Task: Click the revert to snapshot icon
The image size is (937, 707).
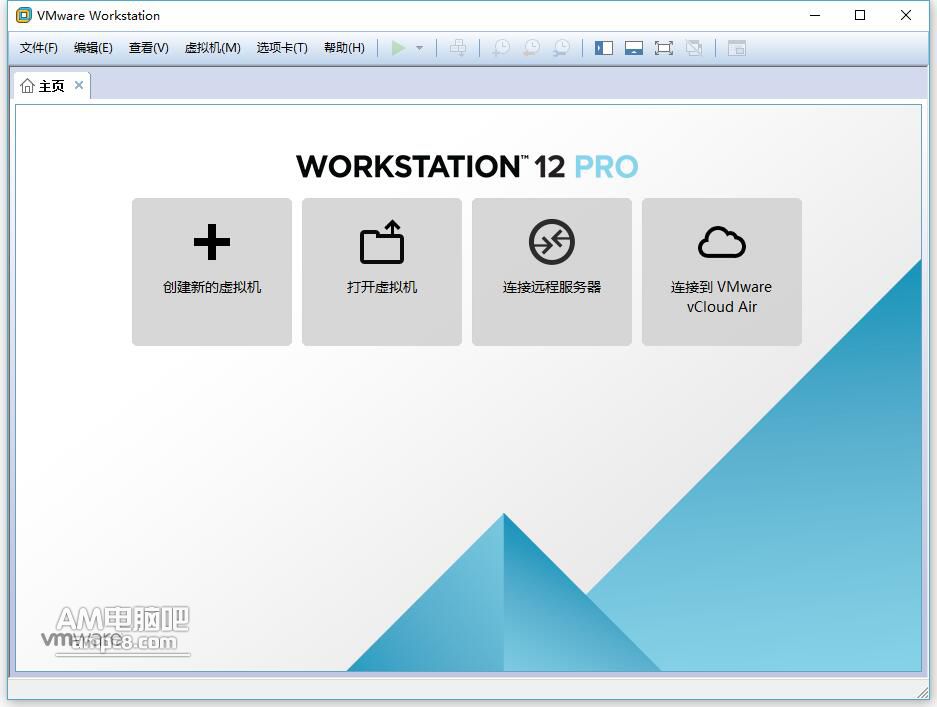Action: [531, 48]
